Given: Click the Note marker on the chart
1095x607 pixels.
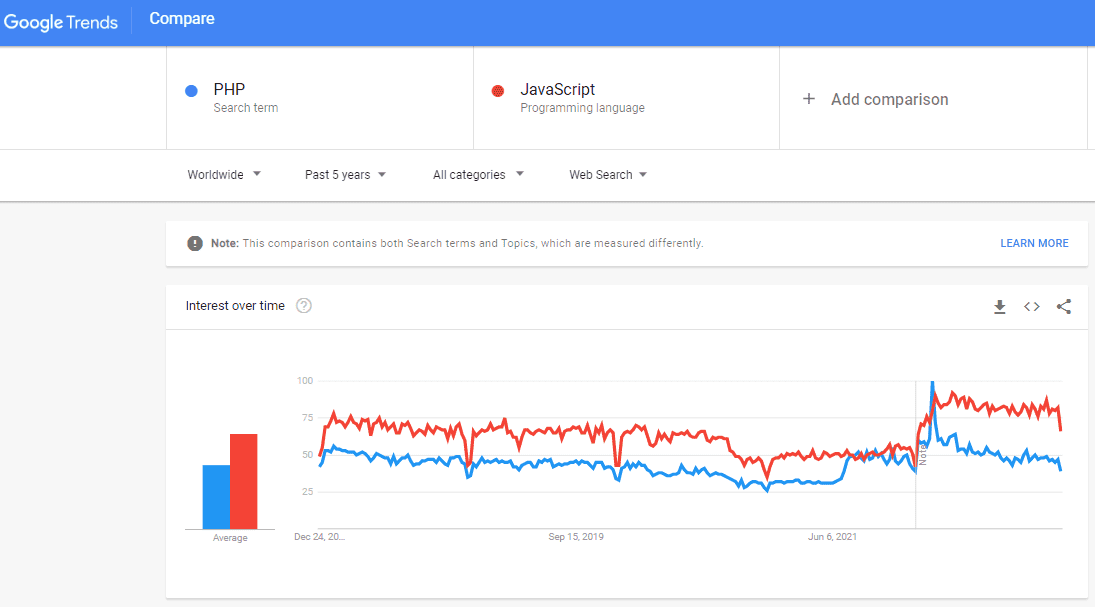Looking at the screenshot, I should tap(923, 454).
